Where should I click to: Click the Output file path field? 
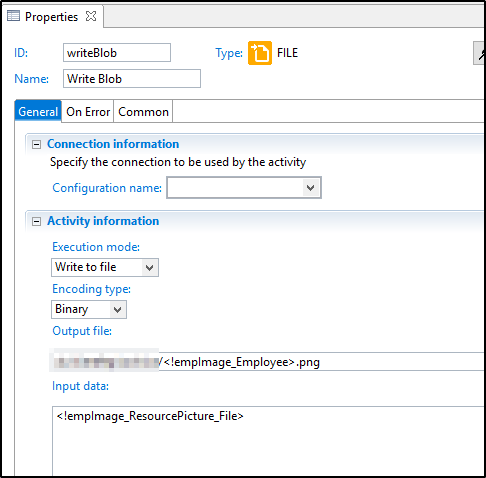[268, 362]
